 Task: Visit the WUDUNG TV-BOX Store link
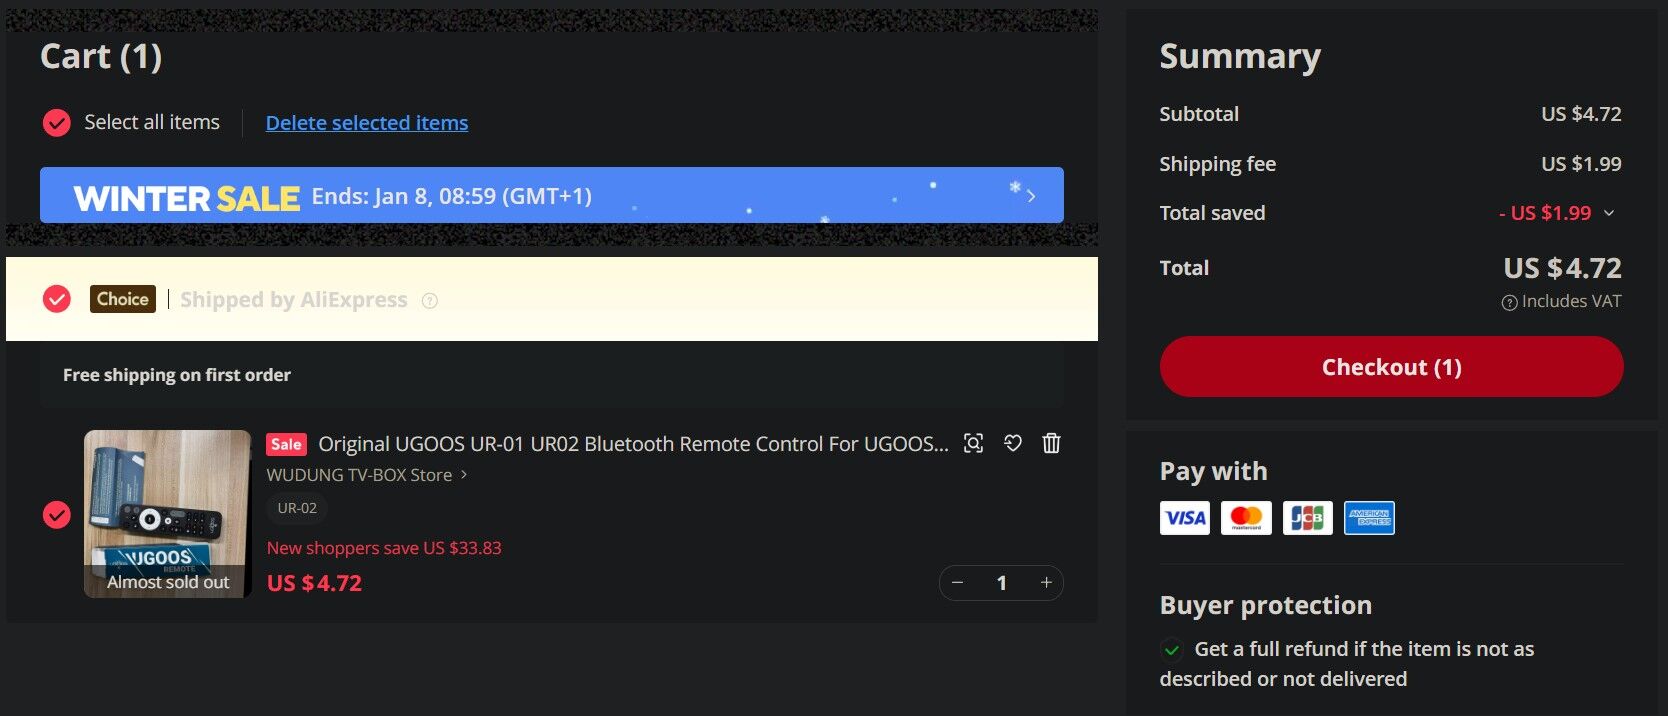(359, 475)
